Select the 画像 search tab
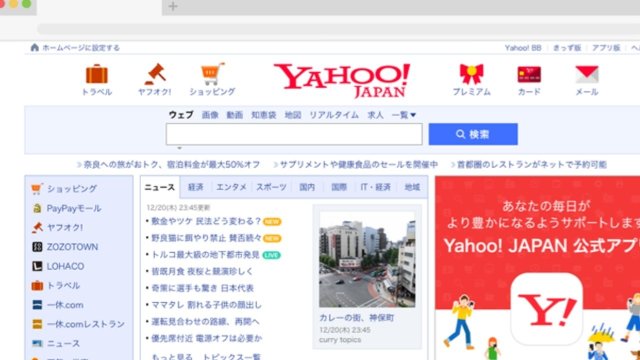 pyautogui.click(x=210, y=115)
